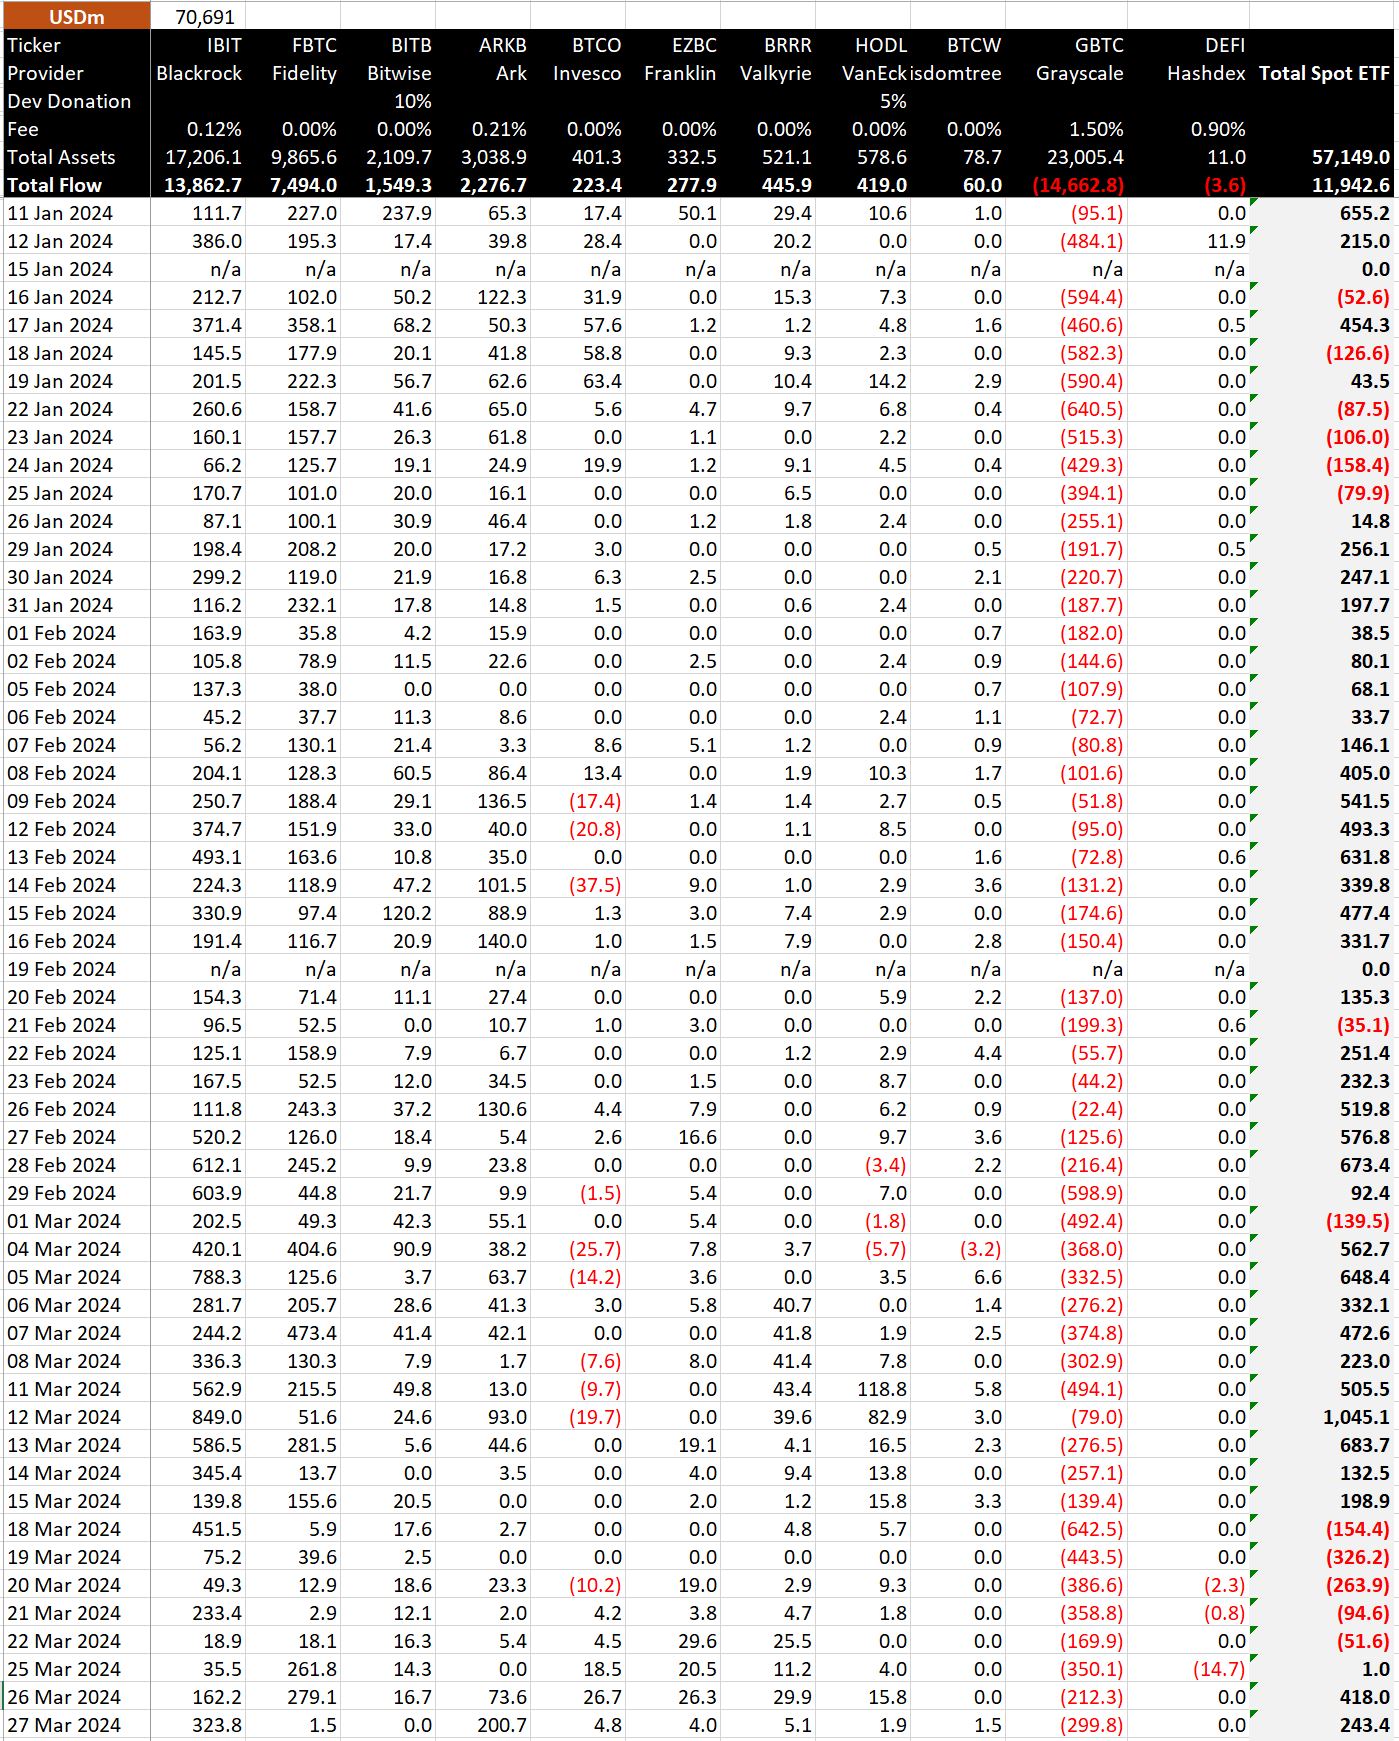
Task: Select the 673.4 total on 28 Feb
Action: (x=1365, y=1165)
